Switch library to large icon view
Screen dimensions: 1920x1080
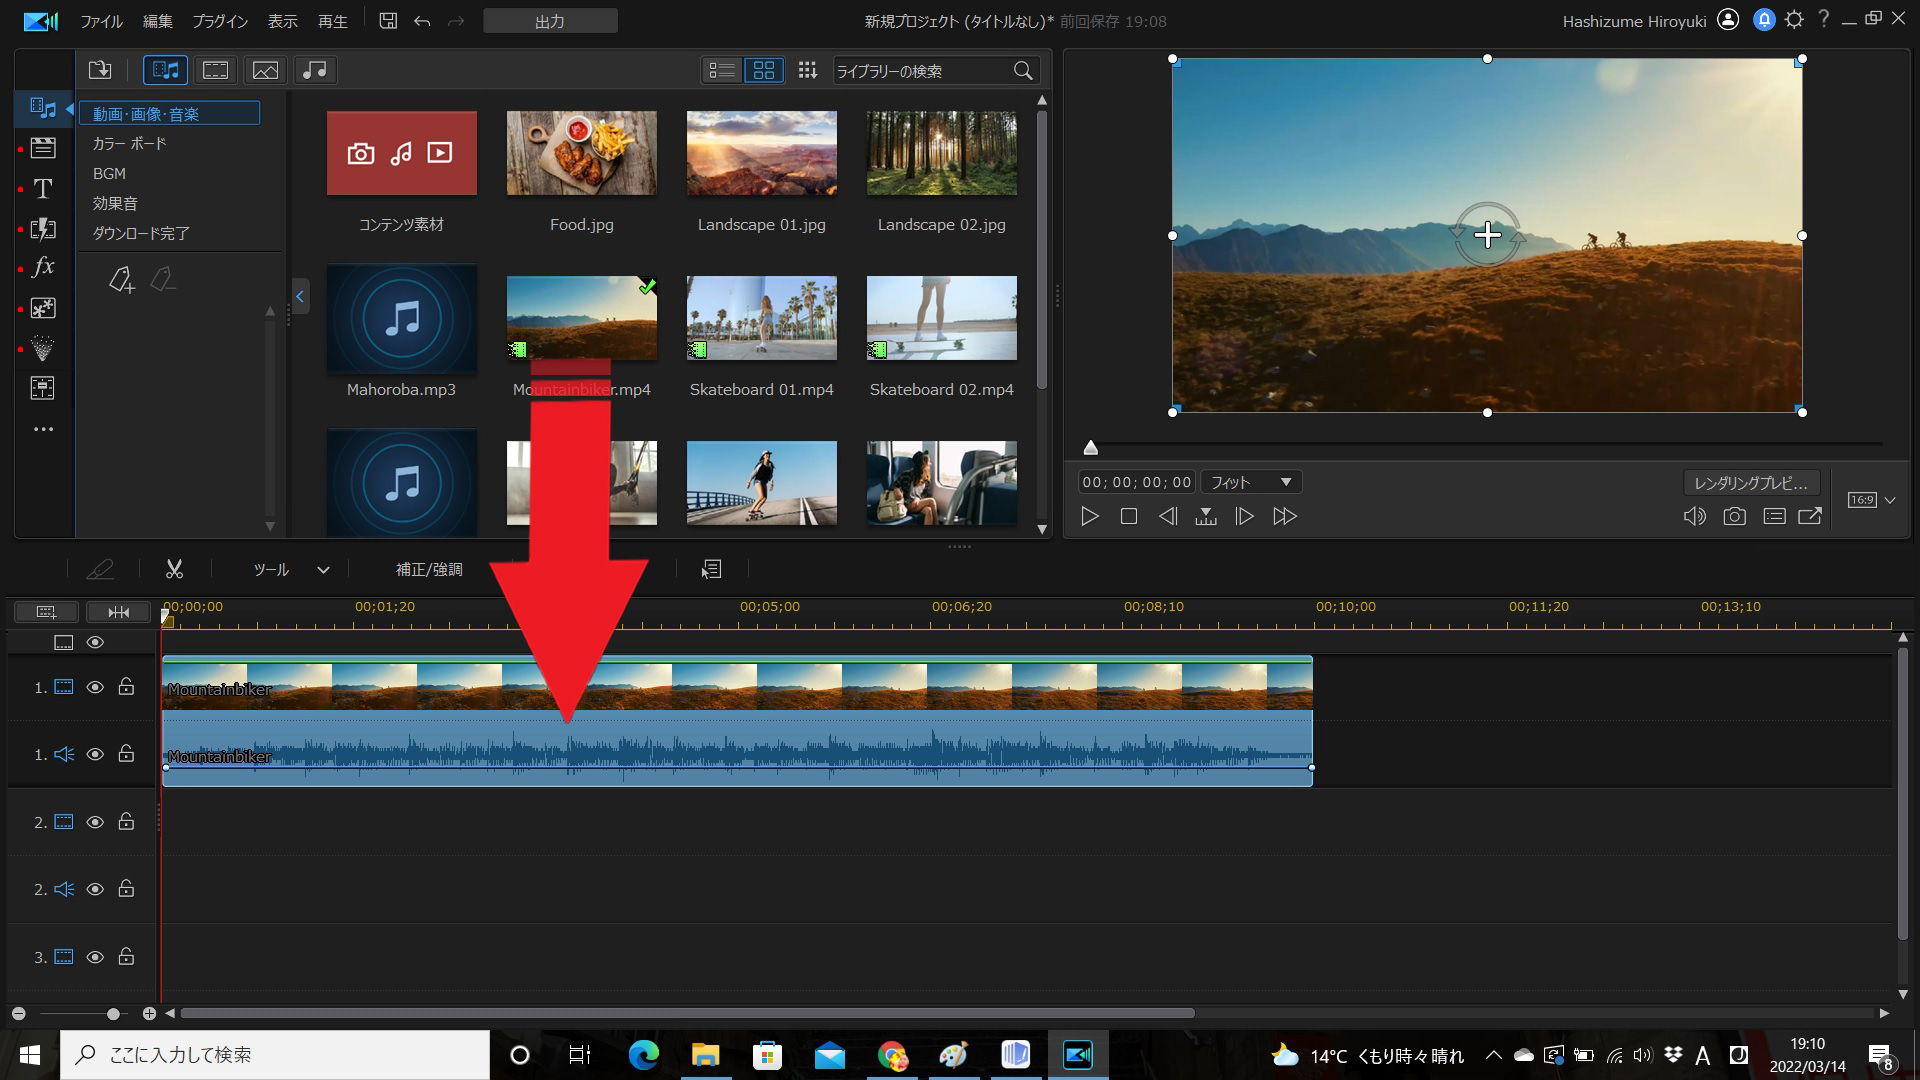tap(764, 70)
